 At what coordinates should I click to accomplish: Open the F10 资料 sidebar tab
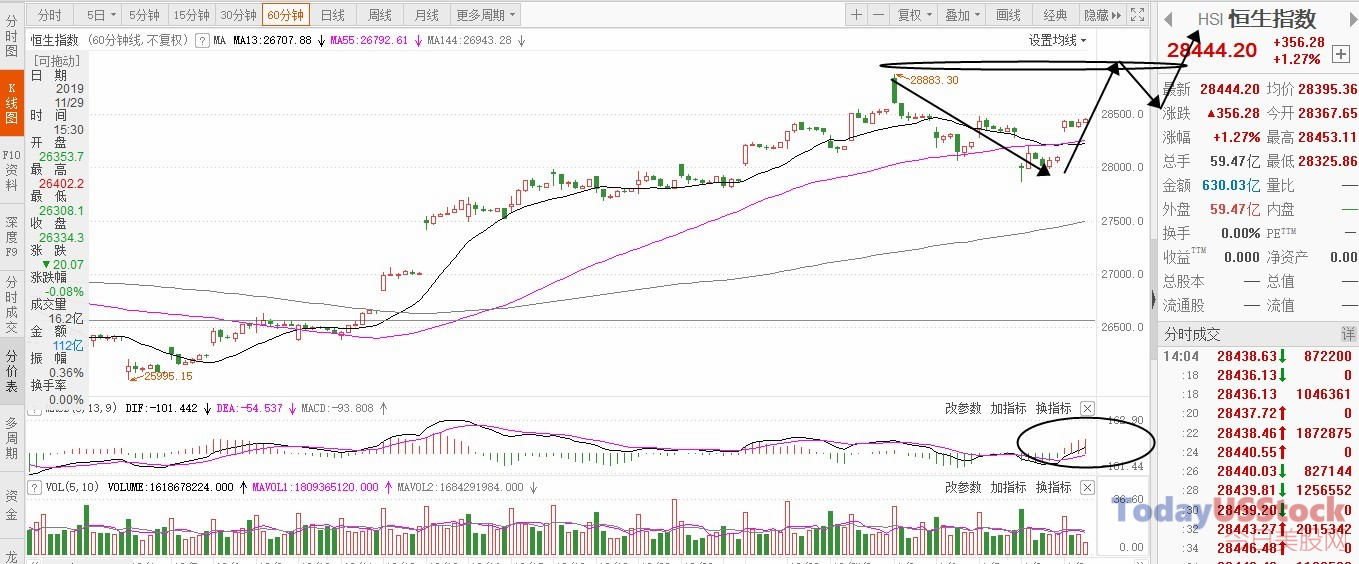pos(11,170)
